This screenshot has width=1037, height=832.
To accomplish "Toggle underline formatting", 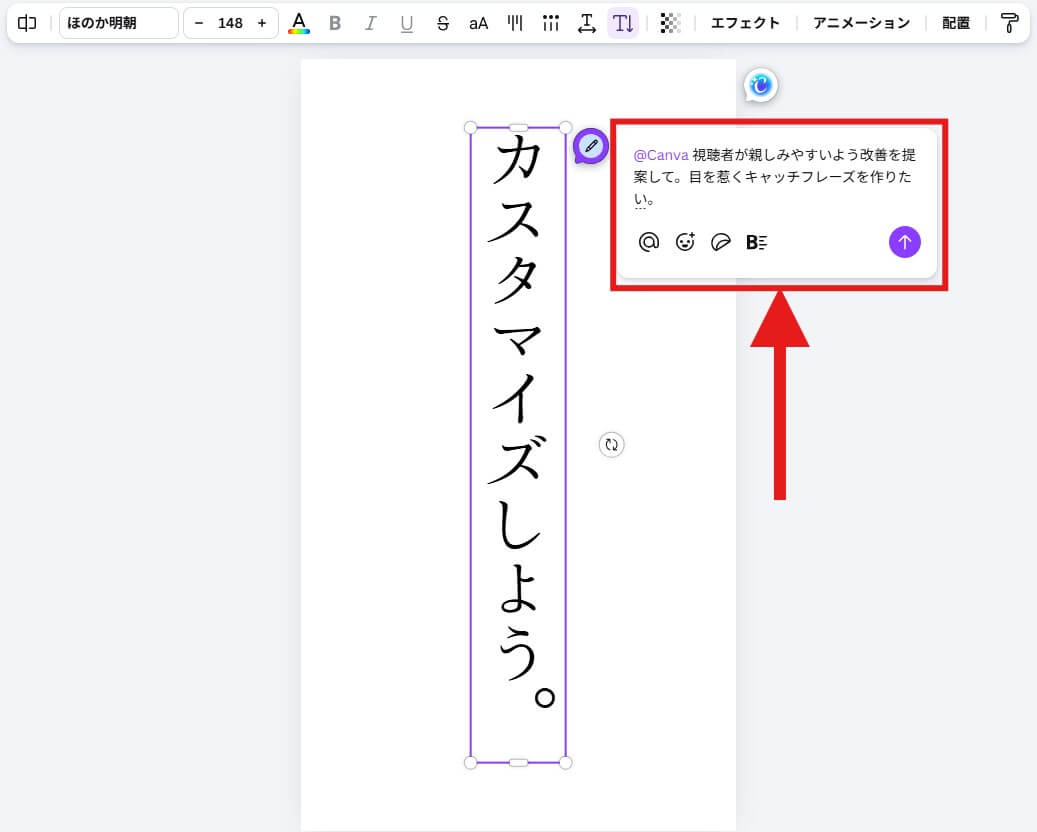I will (407, 23).
